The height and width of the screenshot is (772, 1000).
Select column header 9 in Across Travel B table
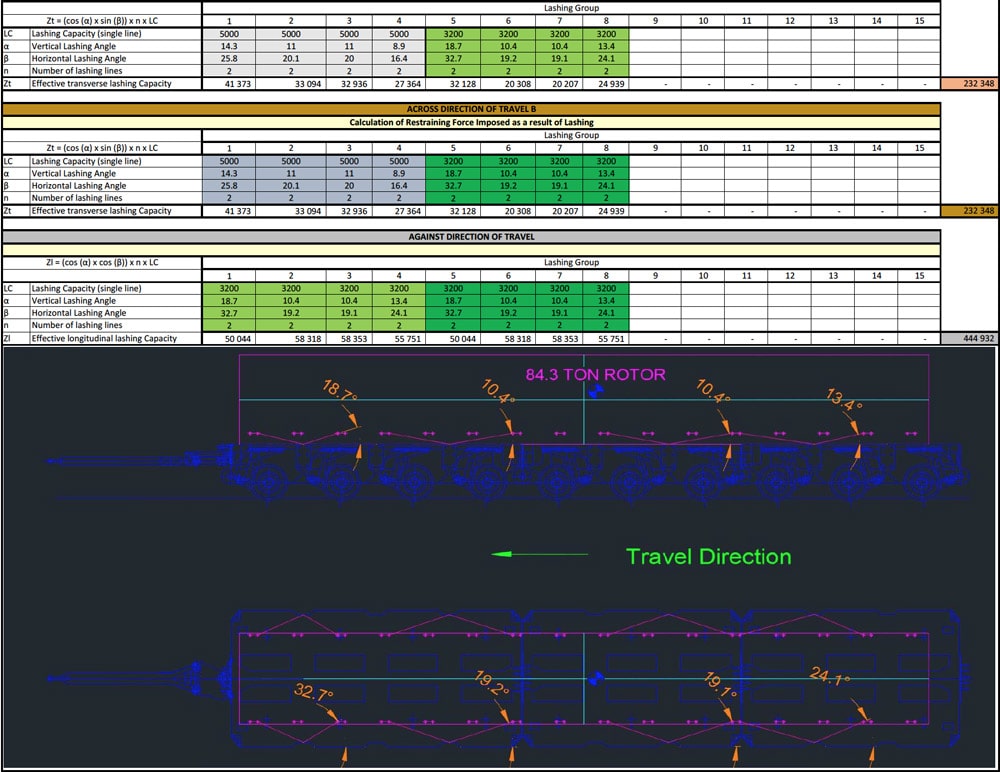(655, 148)
